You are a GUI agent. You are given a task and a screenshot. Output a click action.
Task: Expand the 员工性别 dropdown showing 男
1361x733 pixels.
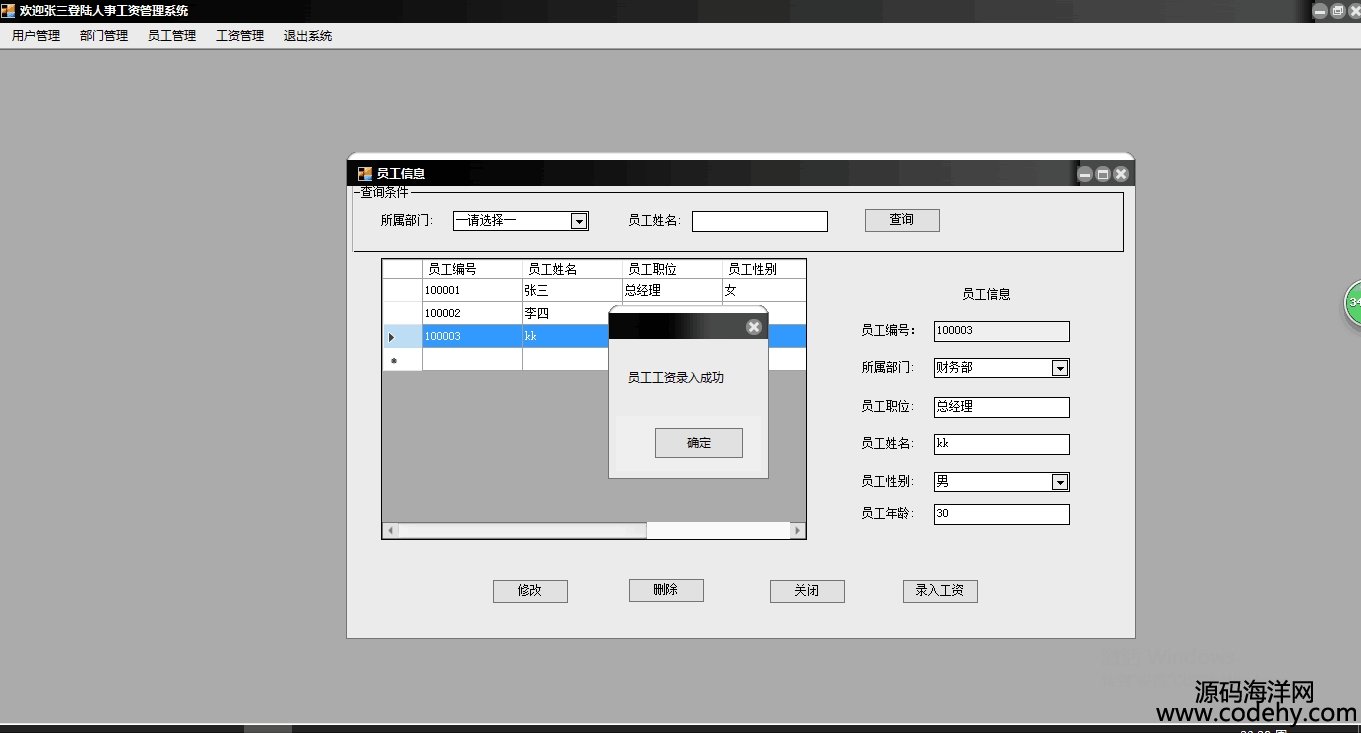1060,482
